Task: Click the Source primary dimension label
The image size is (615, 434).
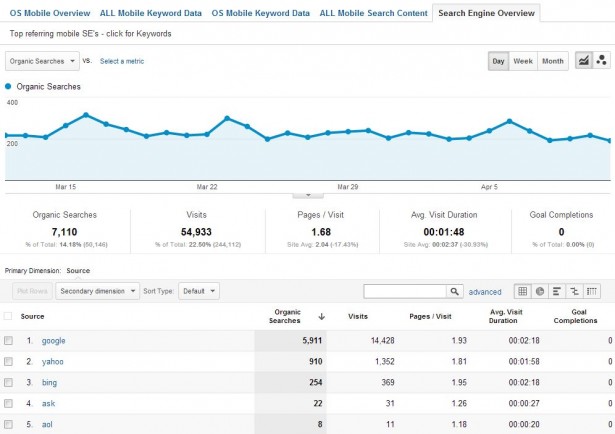Action: tap(78, 271)
